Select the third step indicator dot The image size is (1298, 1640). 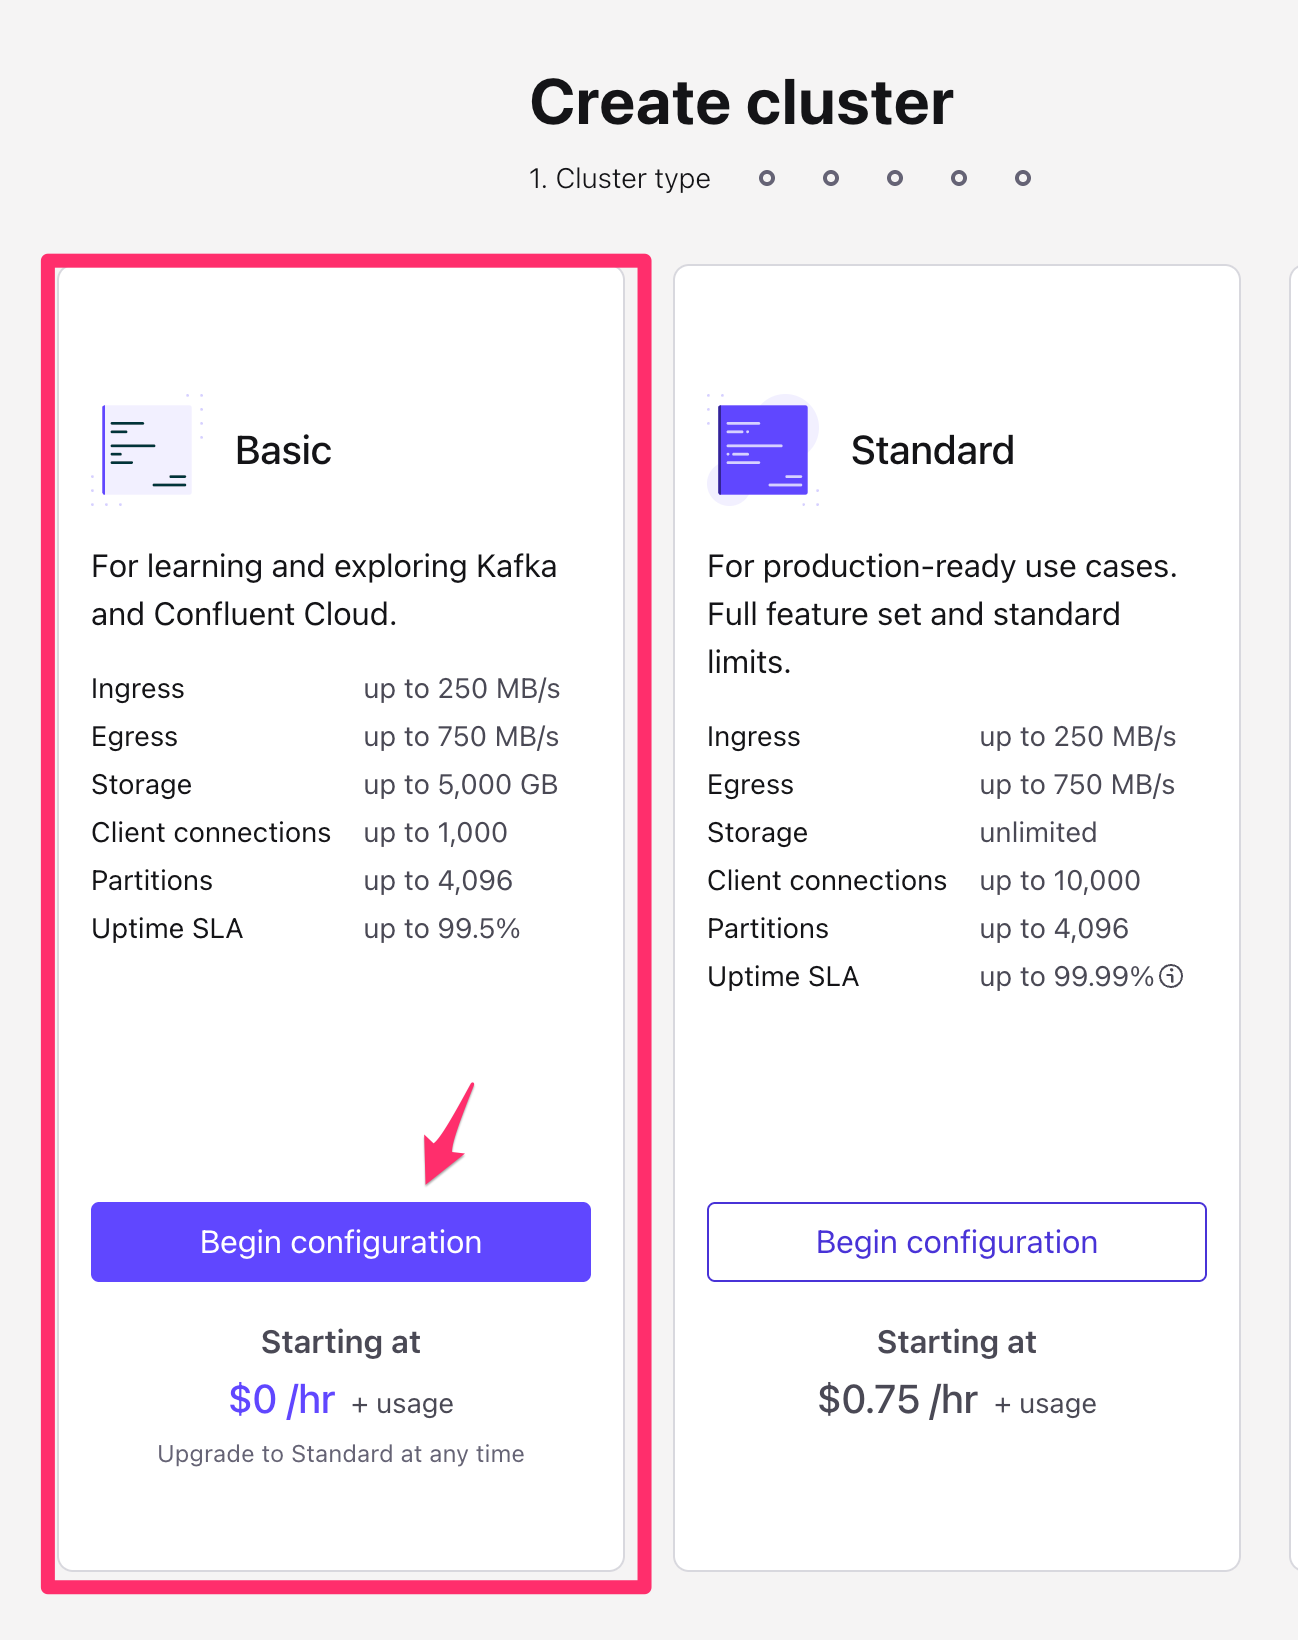click(x=831, y=178)
